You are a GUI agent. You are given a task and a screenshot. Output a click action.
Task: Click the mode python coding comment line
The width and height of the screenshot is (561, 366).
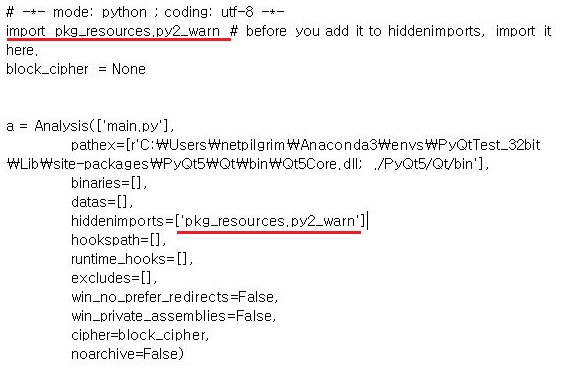145,12
